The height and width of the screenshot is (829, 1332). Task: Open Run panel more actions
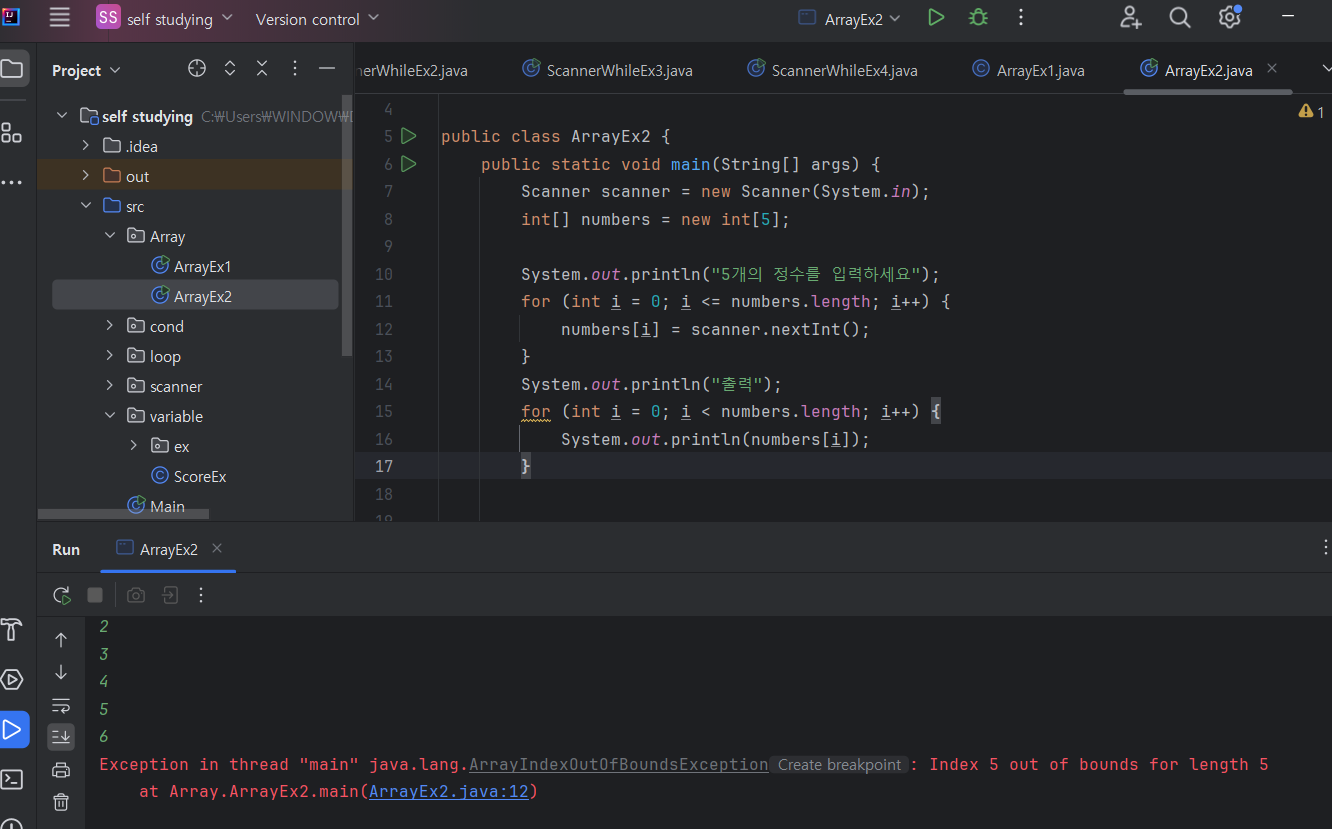[x=201, y=595]
